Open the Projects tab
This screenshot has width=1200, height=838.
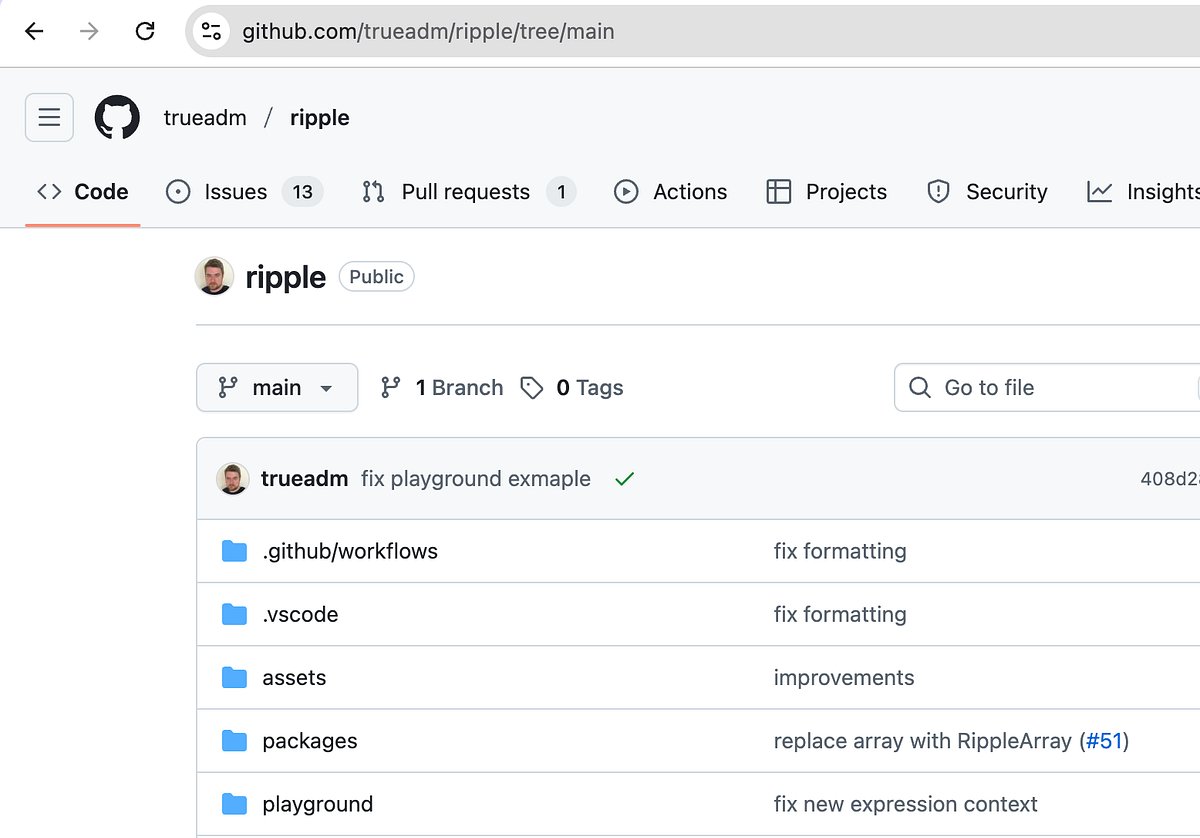[x=827, y=191]
